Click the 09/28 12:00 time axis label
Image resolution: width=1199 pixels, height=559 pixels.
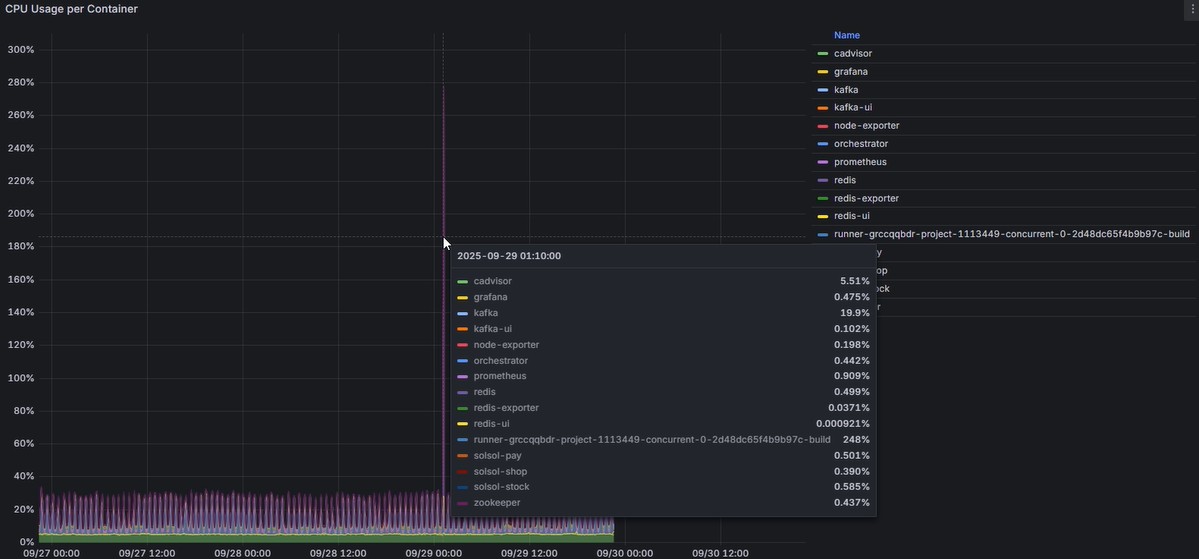(x=338, y=553)
